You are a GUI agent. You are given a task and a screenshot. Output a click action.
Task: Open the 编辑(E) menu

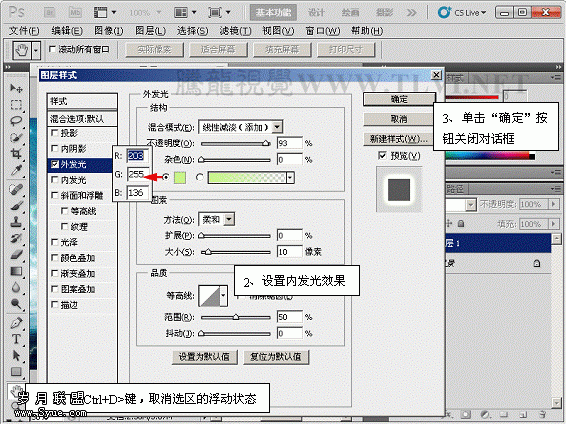(x=67, y=31)
